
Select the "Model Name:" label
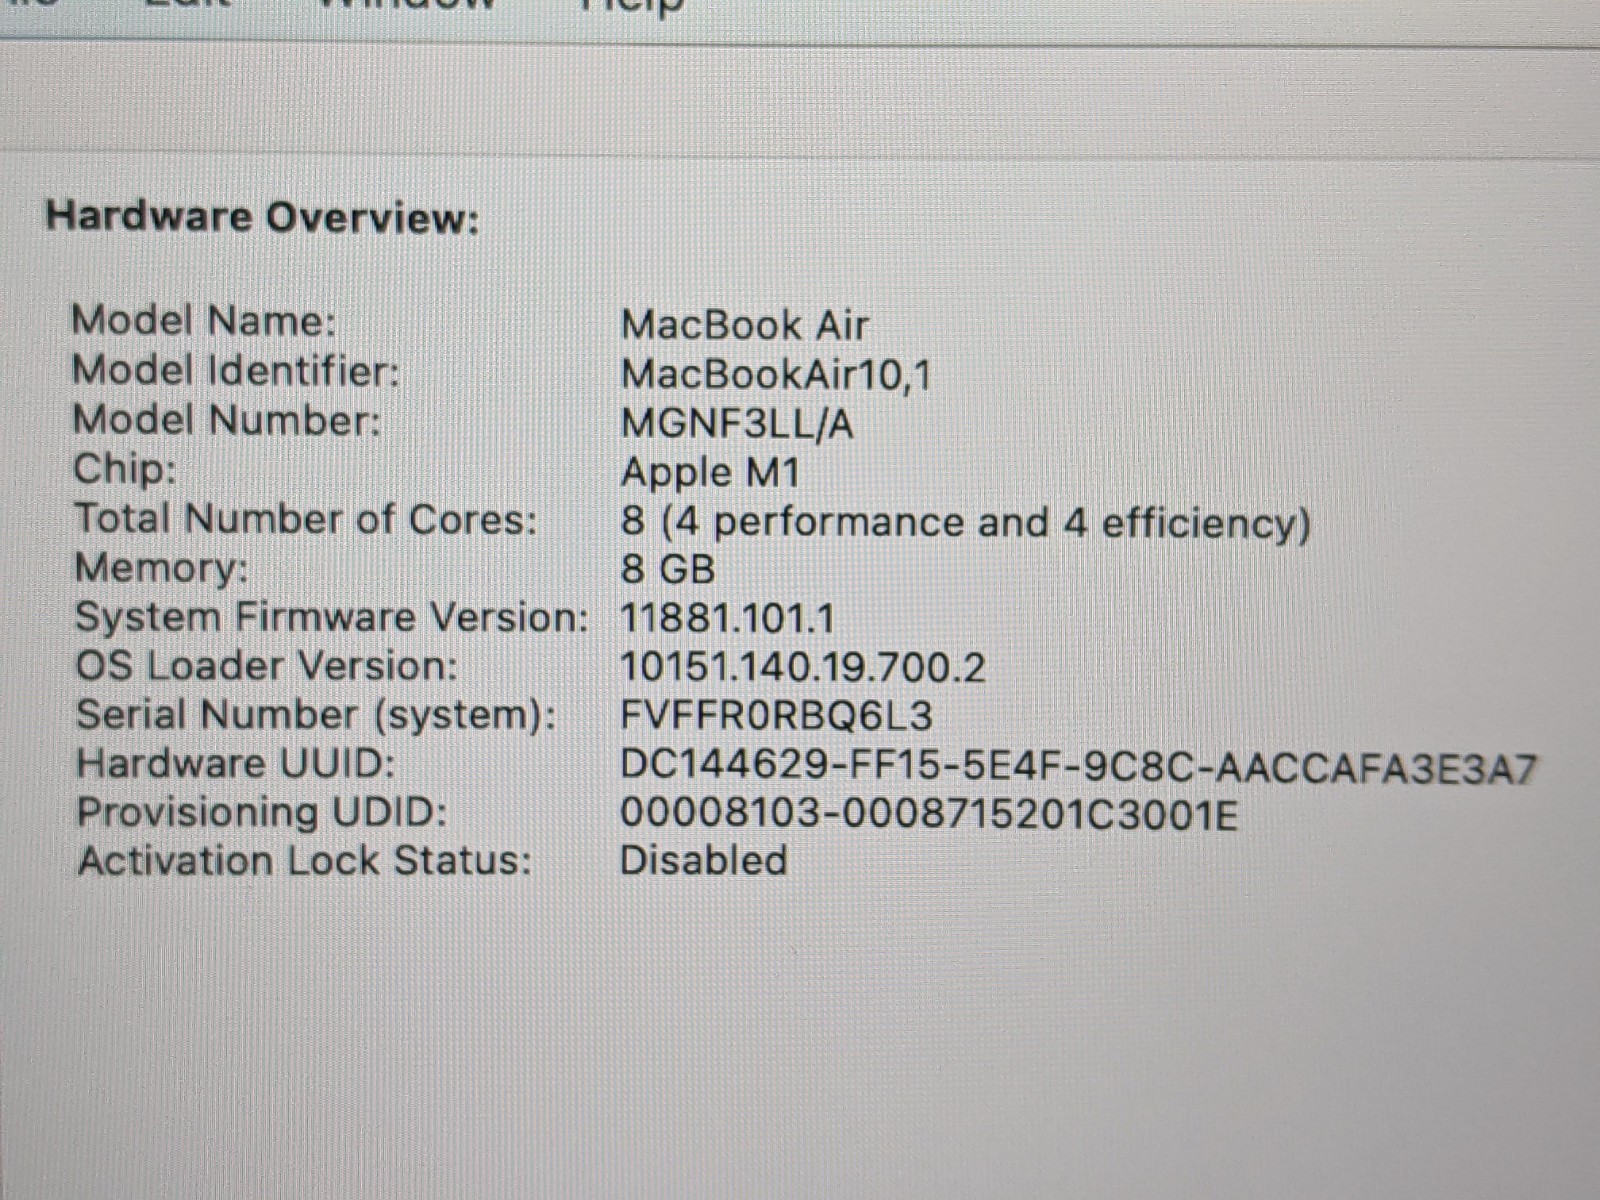coord(204,321)
